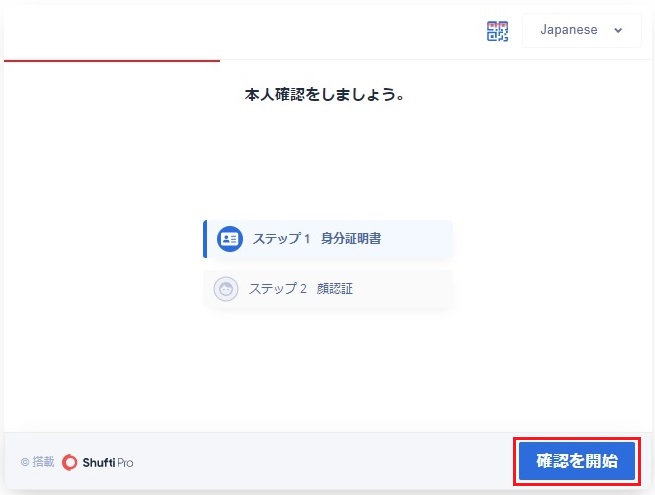Click the unfilled part of the progress bar

(x=430, y=61)
